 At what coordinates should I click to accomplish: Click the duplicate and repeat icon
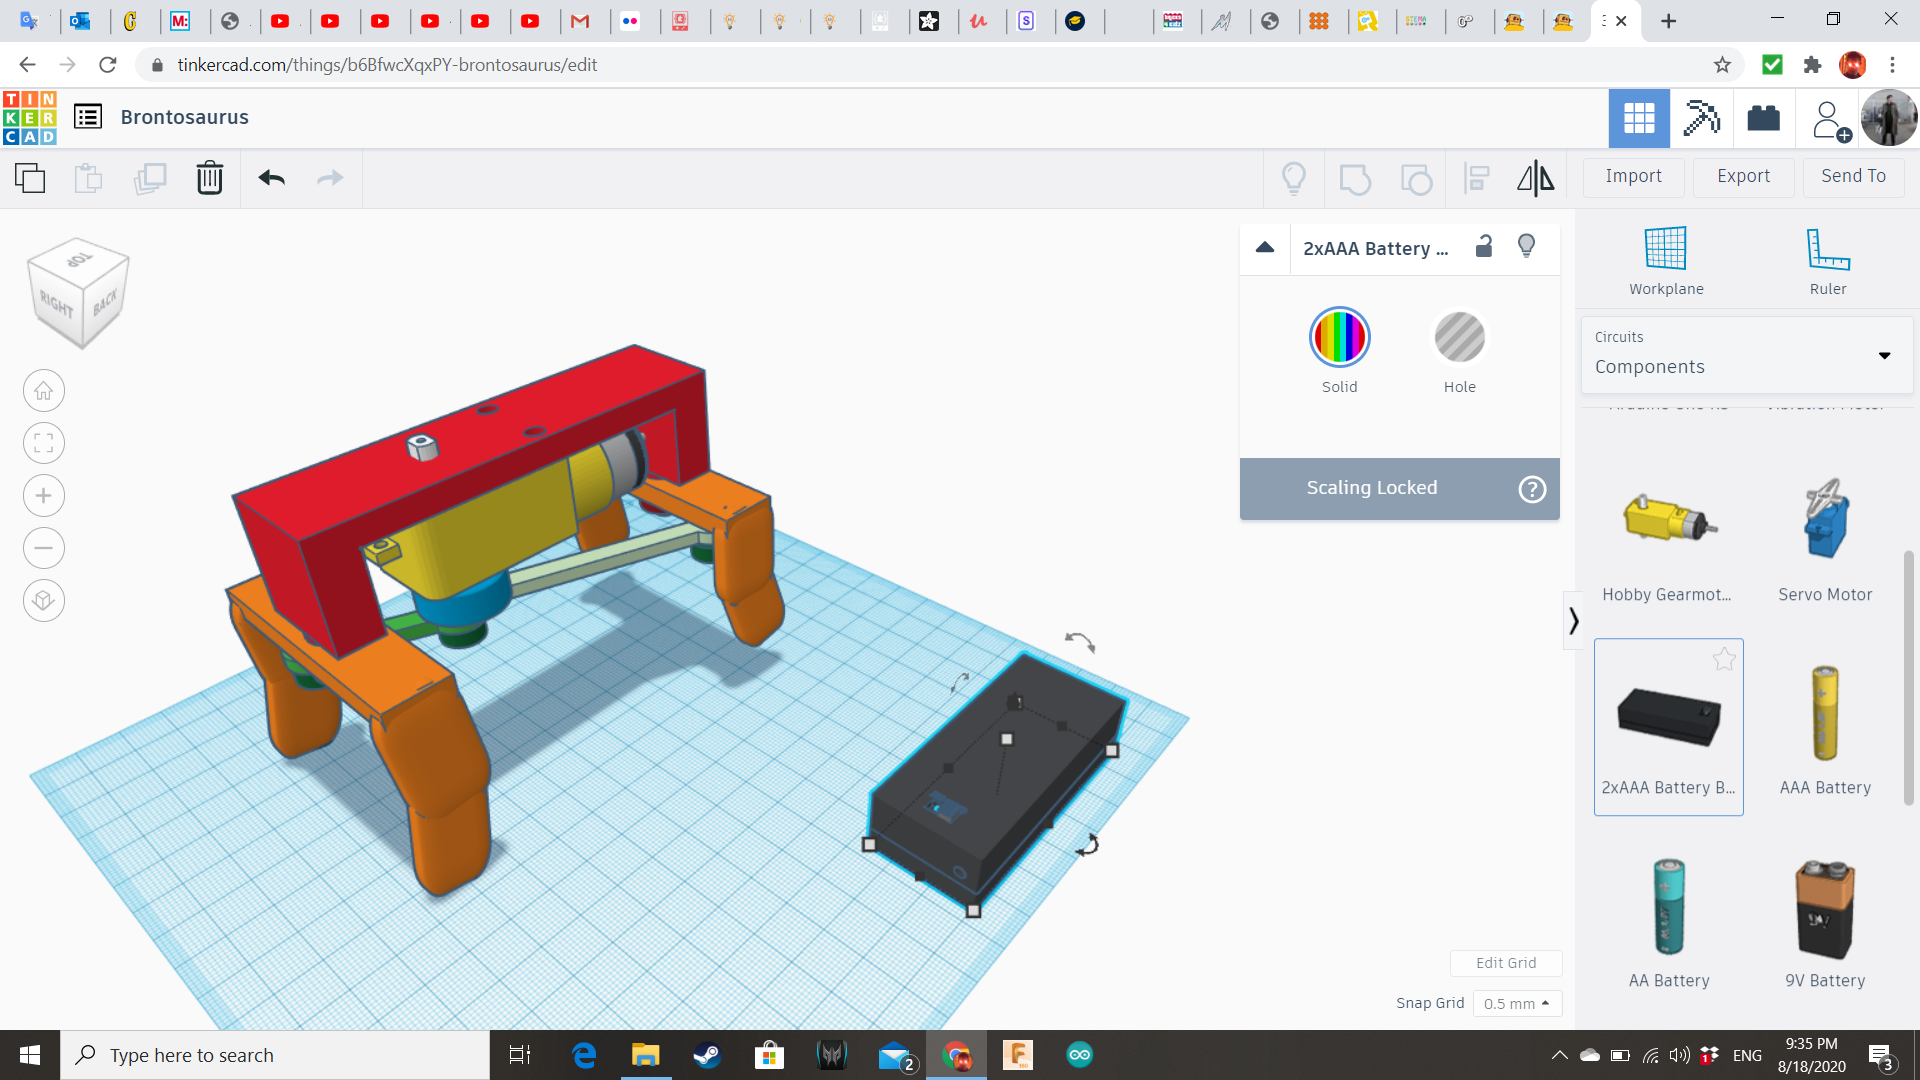(x=150, y=178)
